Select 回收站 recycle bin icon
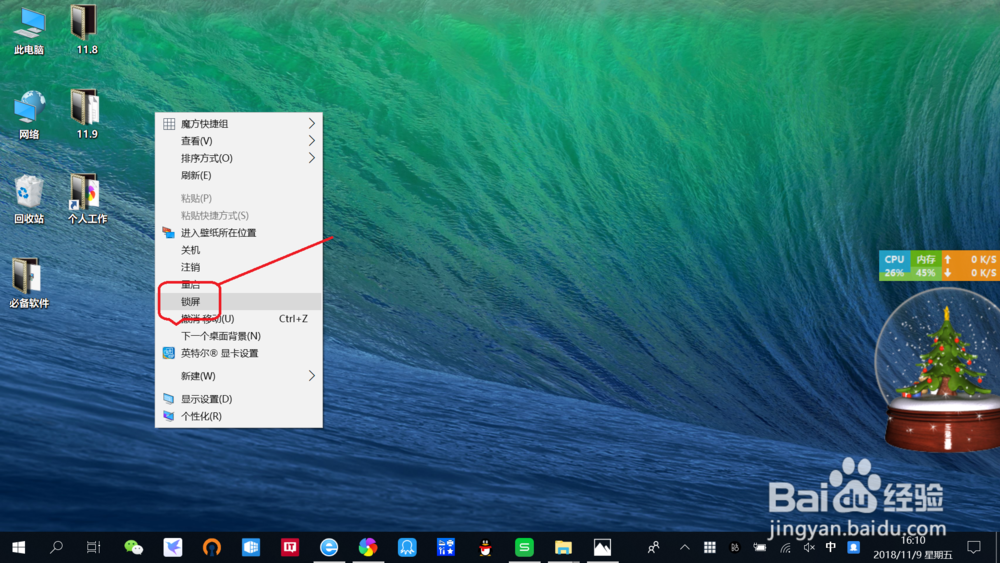The image size is (1000, 563). tap(29, 199)
